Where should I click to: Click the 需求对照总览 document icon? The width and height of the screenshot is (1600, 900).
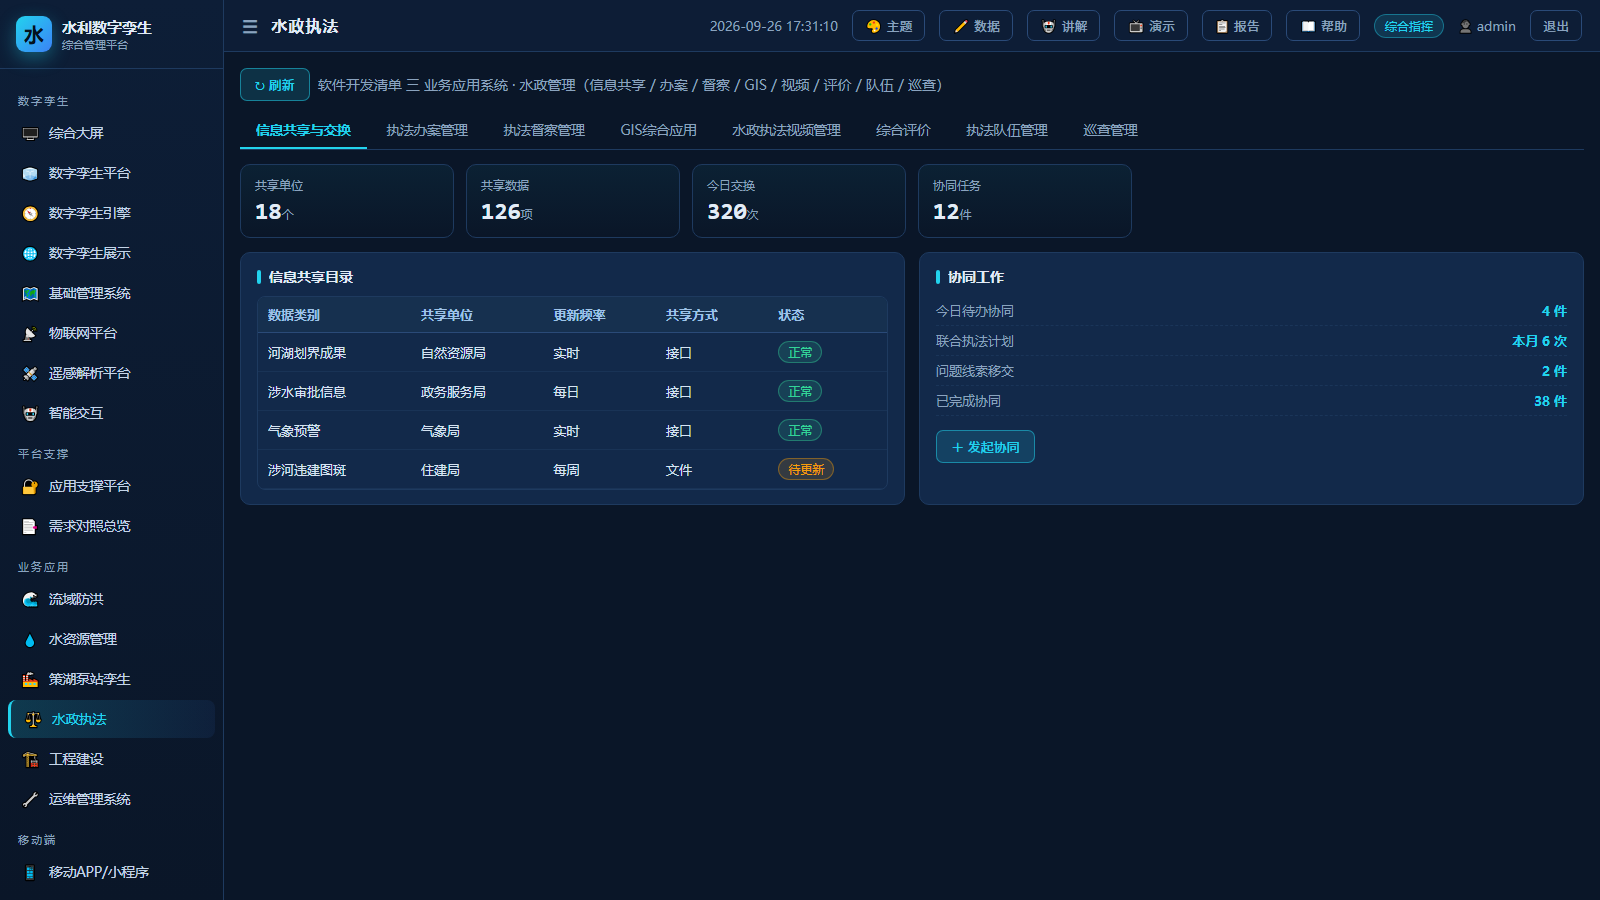point(30,527)
